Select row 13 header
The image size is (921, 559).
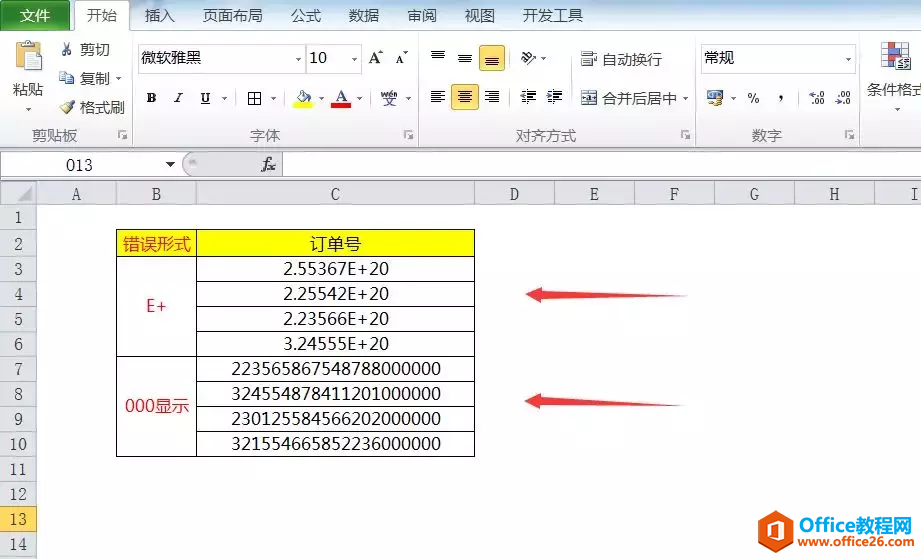click(18, 519)
